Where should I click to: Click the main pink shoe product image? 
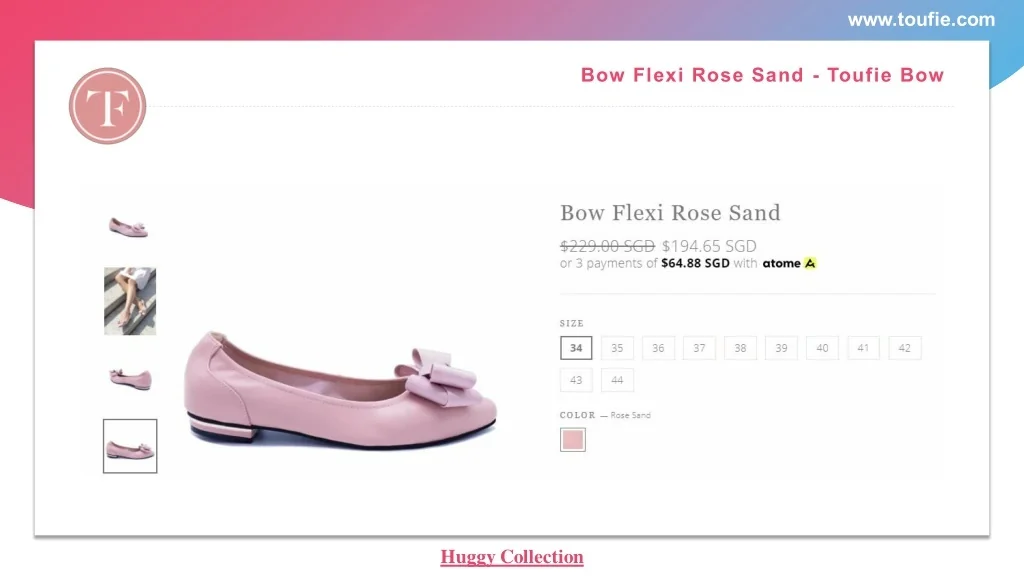(x=340, y=385)
